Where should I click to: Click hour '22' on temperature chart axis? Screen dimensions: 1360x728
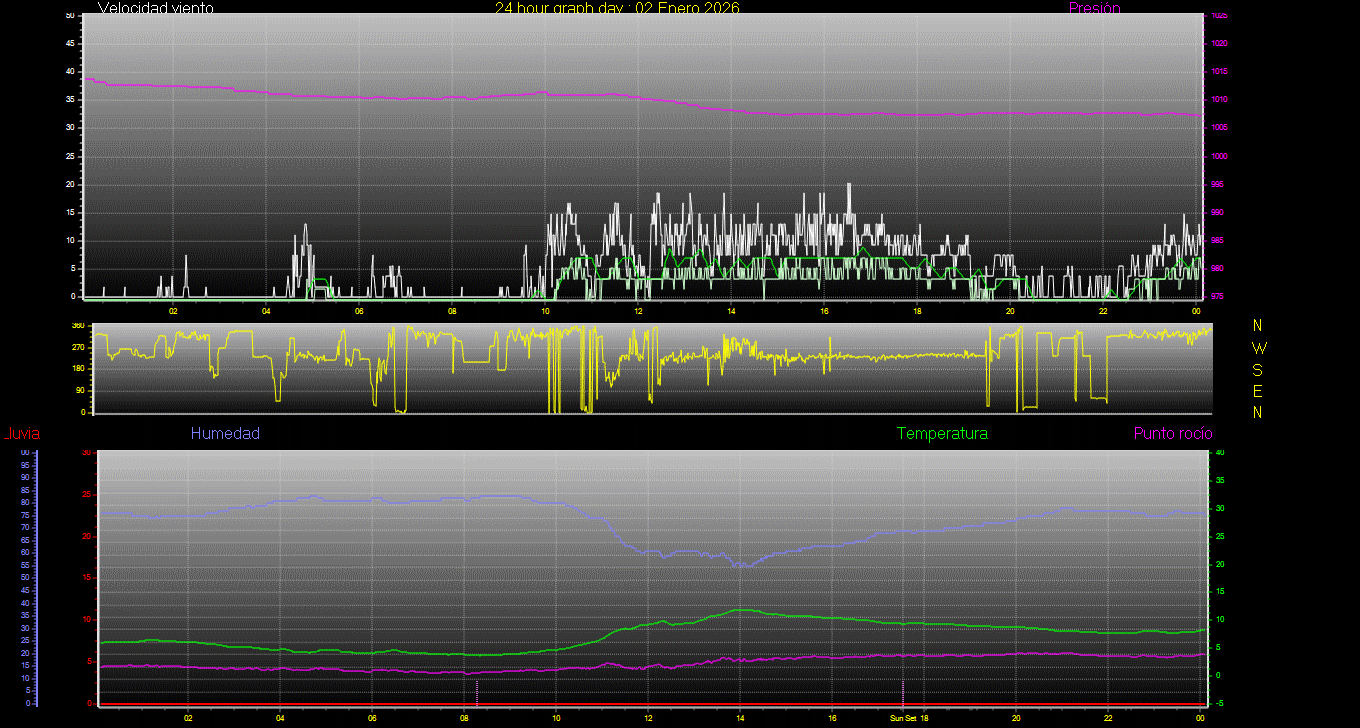pyautogui.click(x=1108, y=718)
